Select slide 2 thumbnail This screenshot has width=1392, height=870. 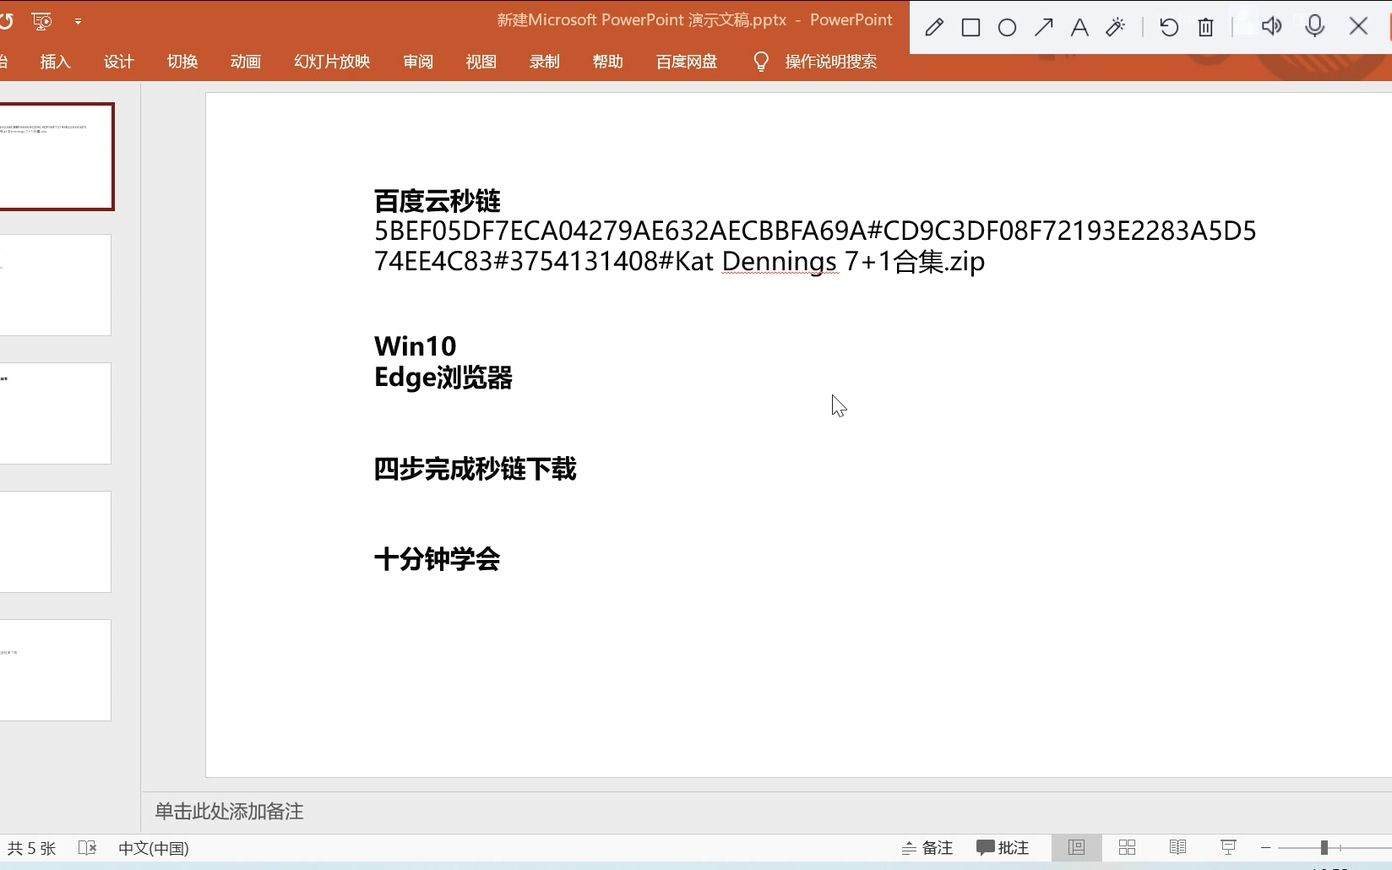point(55,285)
